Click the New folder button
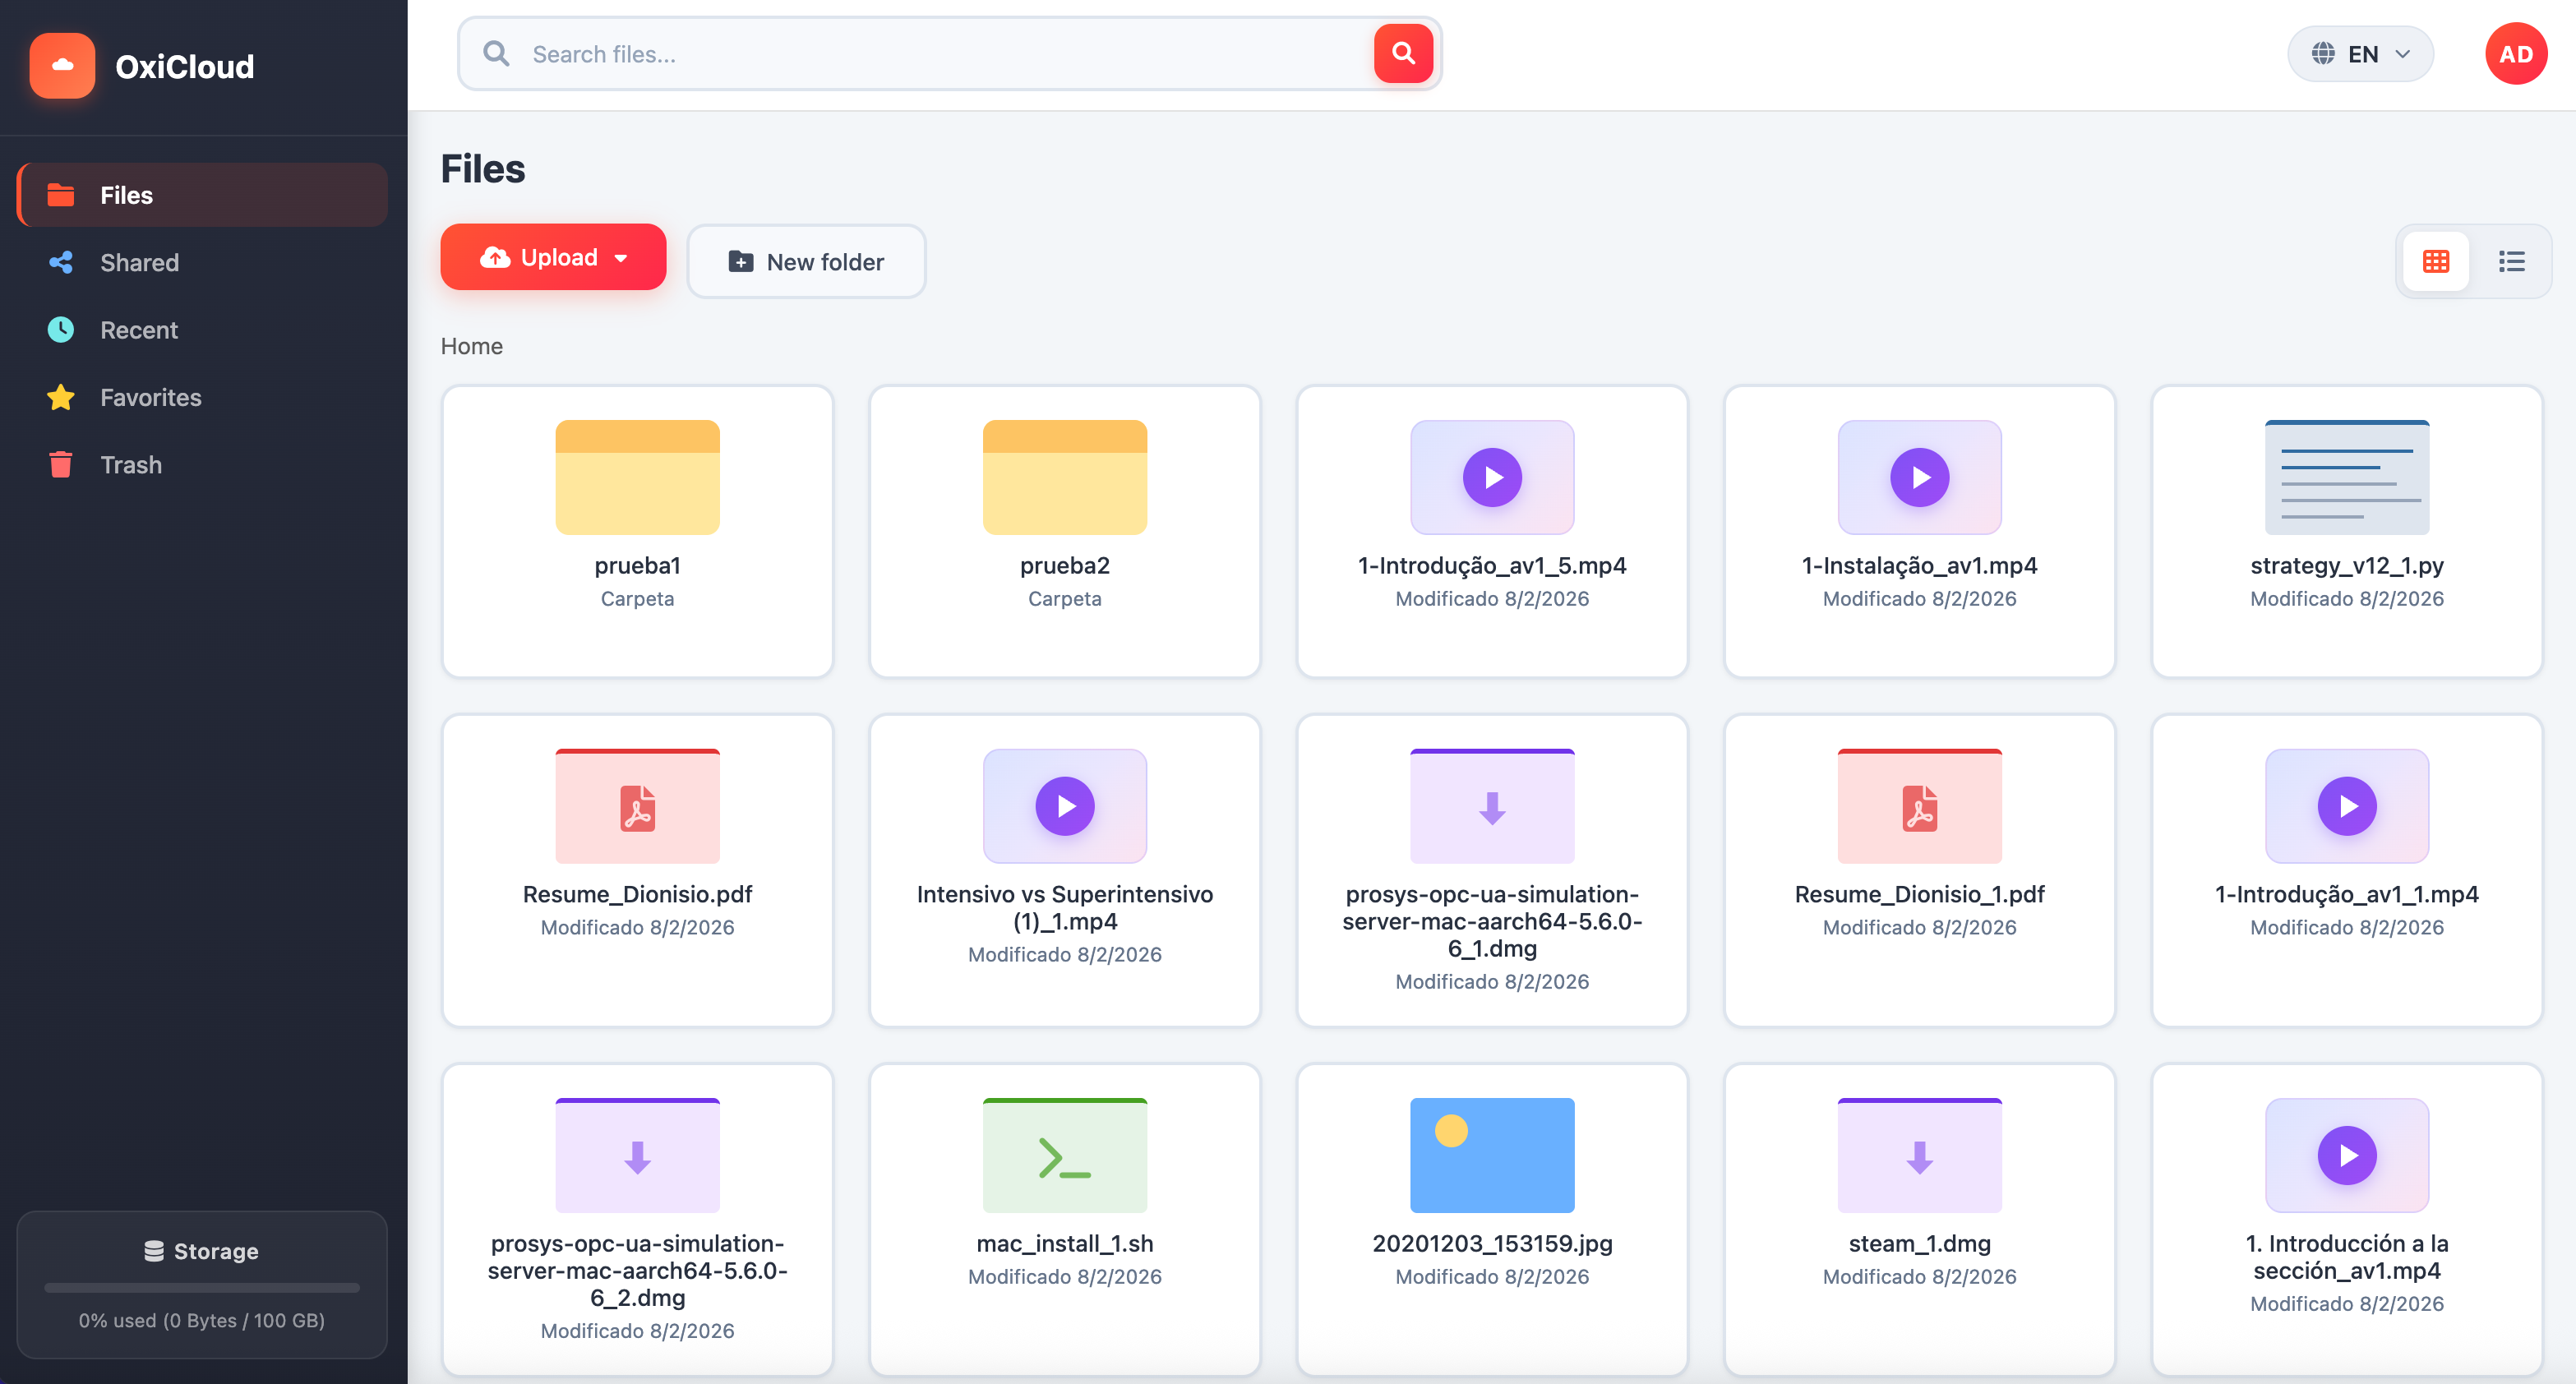 (806, 261)
